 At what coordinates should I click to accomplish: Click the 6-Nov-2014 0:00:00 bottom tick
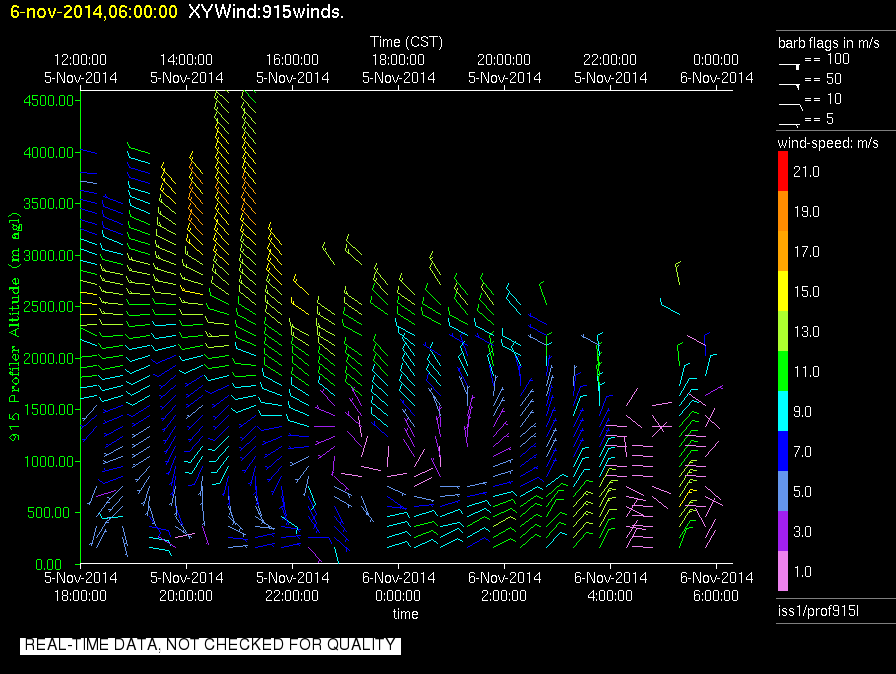(398, 587)
